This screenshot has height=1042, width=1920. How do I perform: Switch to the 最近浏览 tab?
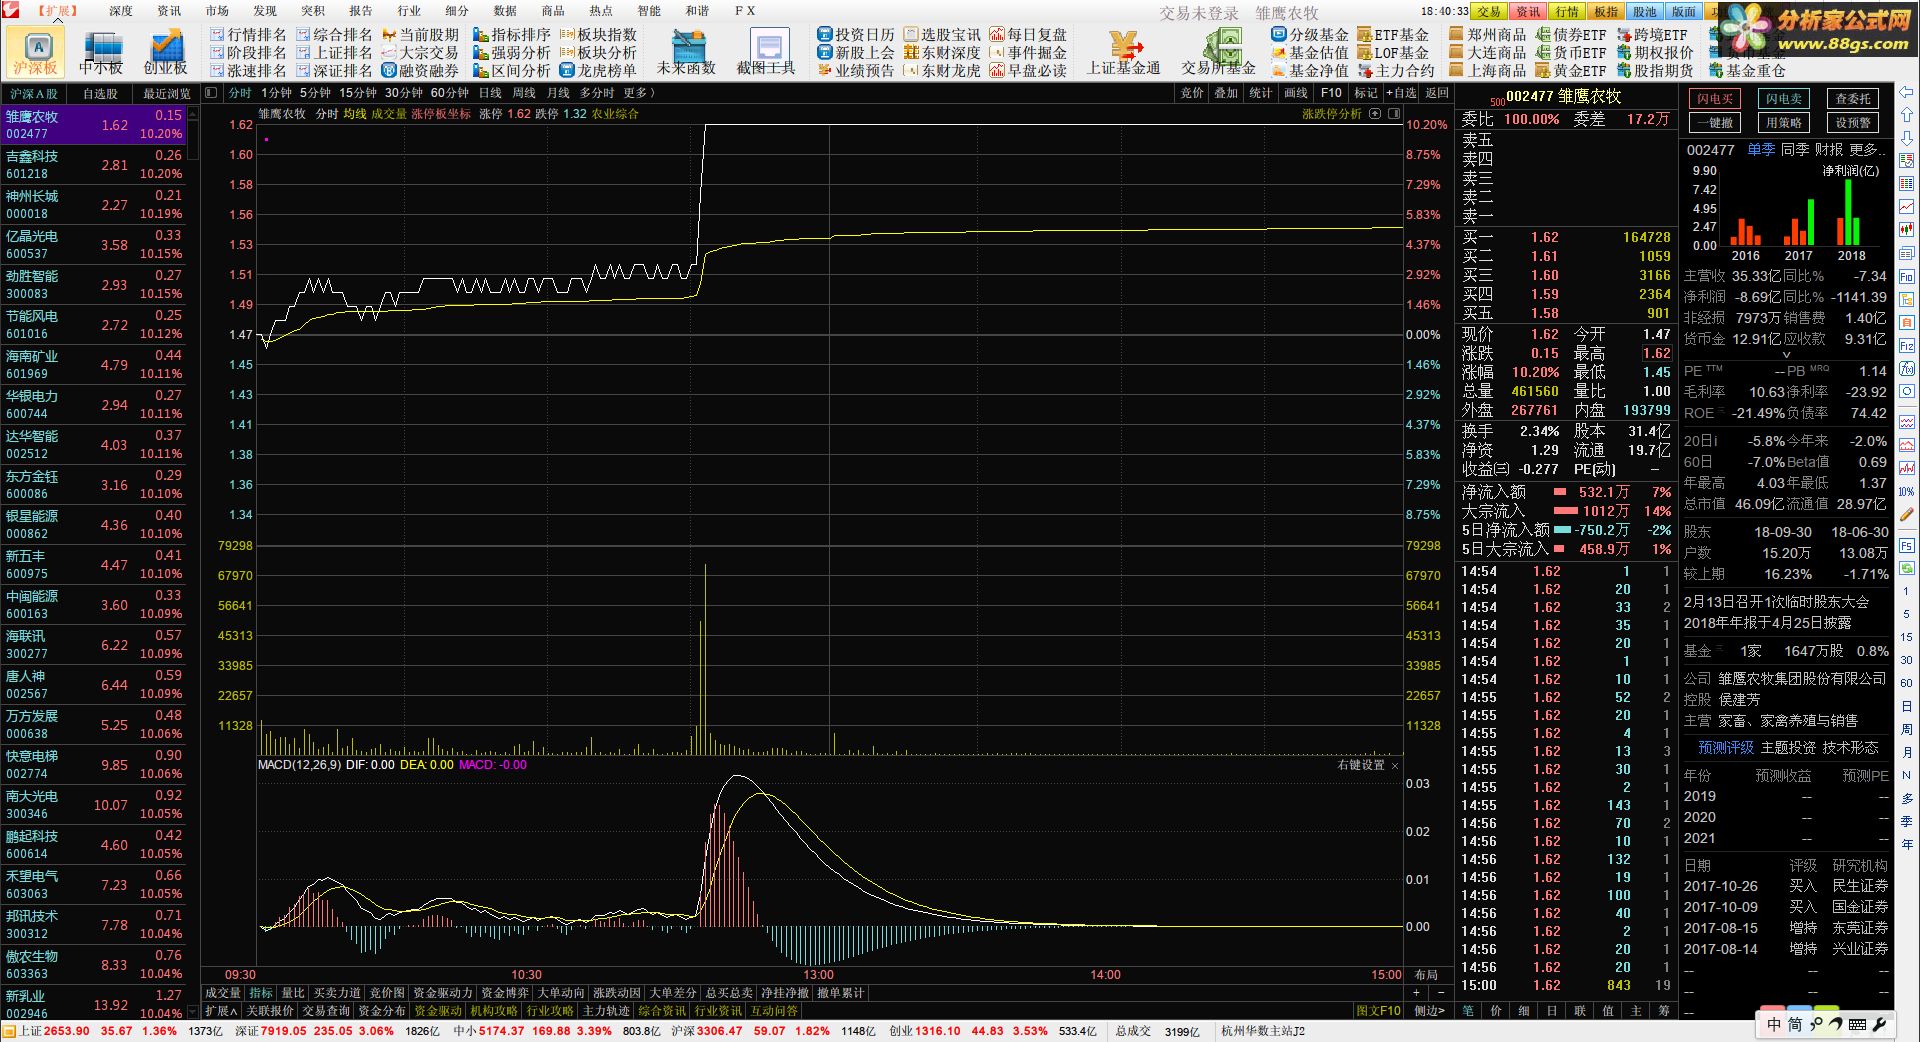click(166, 94)
